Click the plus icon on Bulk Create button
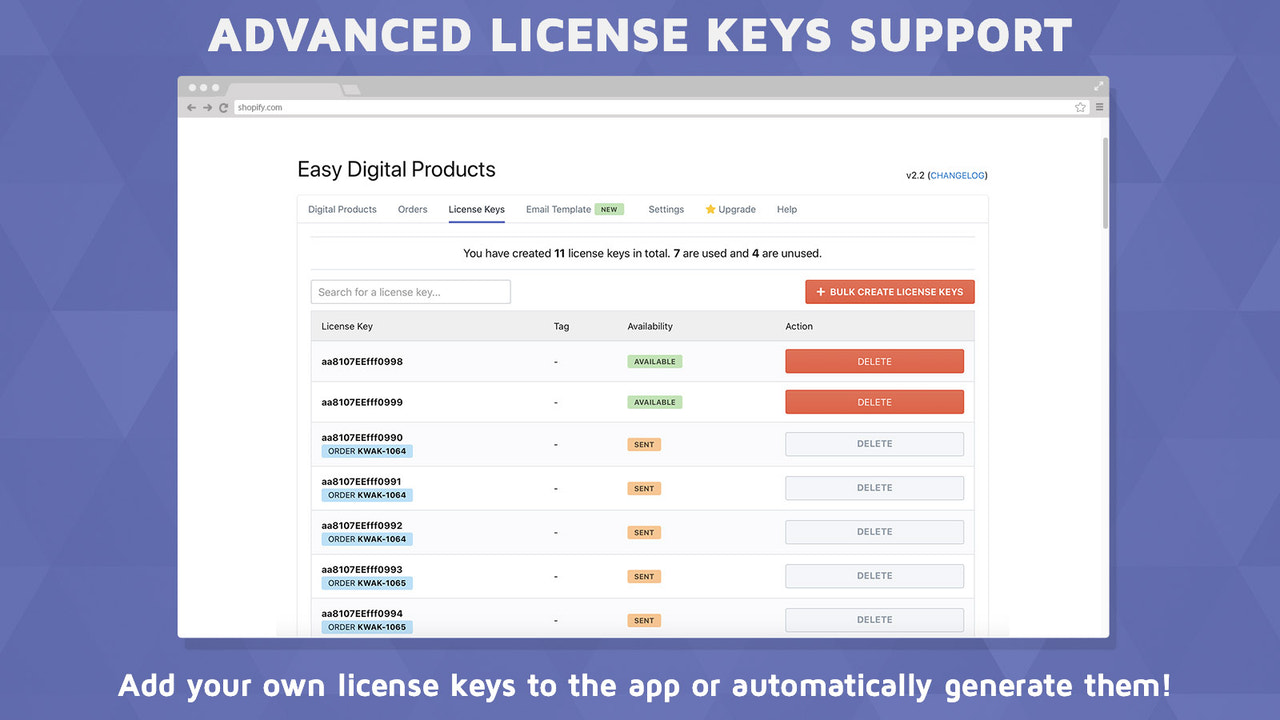 point(819,291)
